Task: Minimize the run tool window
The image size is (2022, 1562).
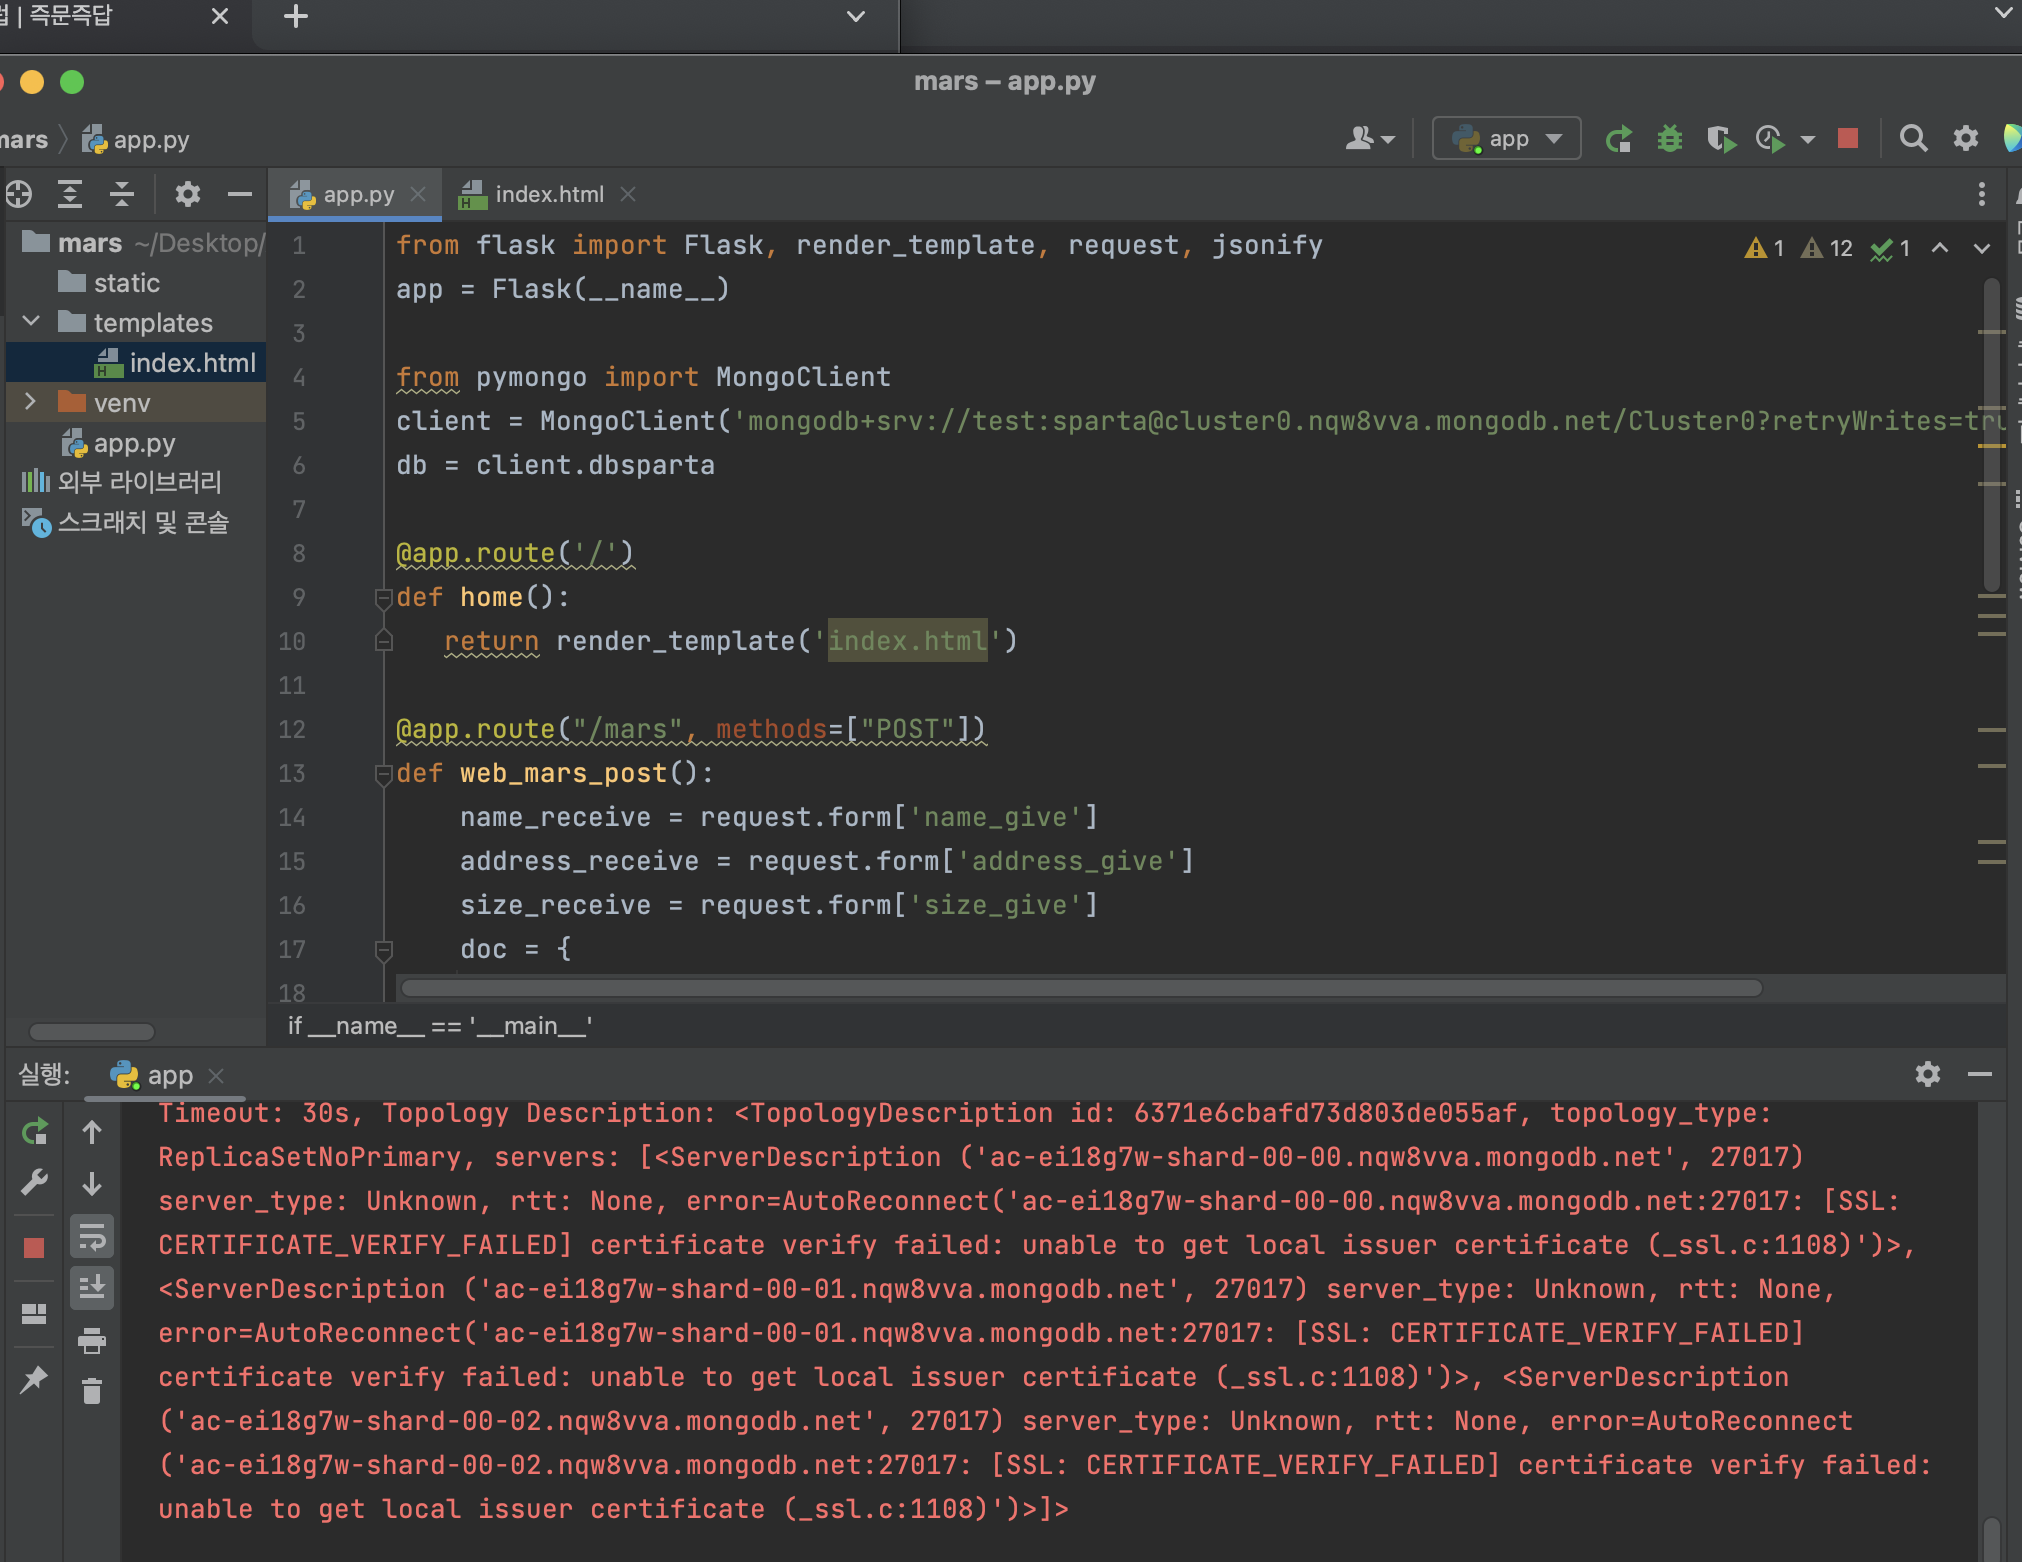Action: [1979, 1074]
